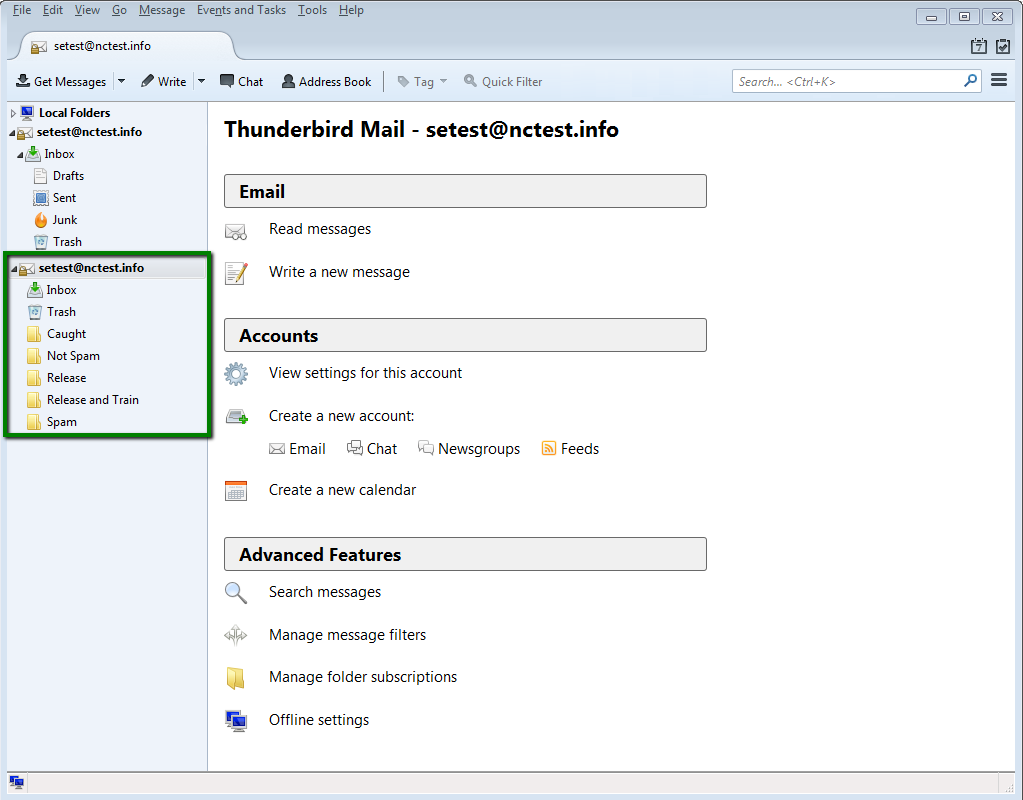Viewport: 1023px width, 800px height.
Task: Select the Not Spam folder
Action: 73,356
